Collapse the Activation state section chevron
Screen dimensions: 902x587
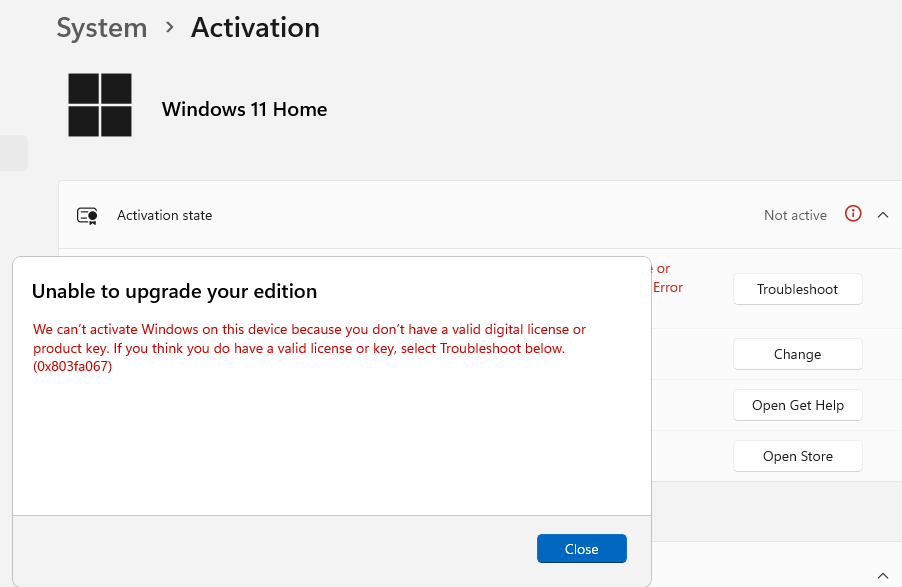[883, 214]
